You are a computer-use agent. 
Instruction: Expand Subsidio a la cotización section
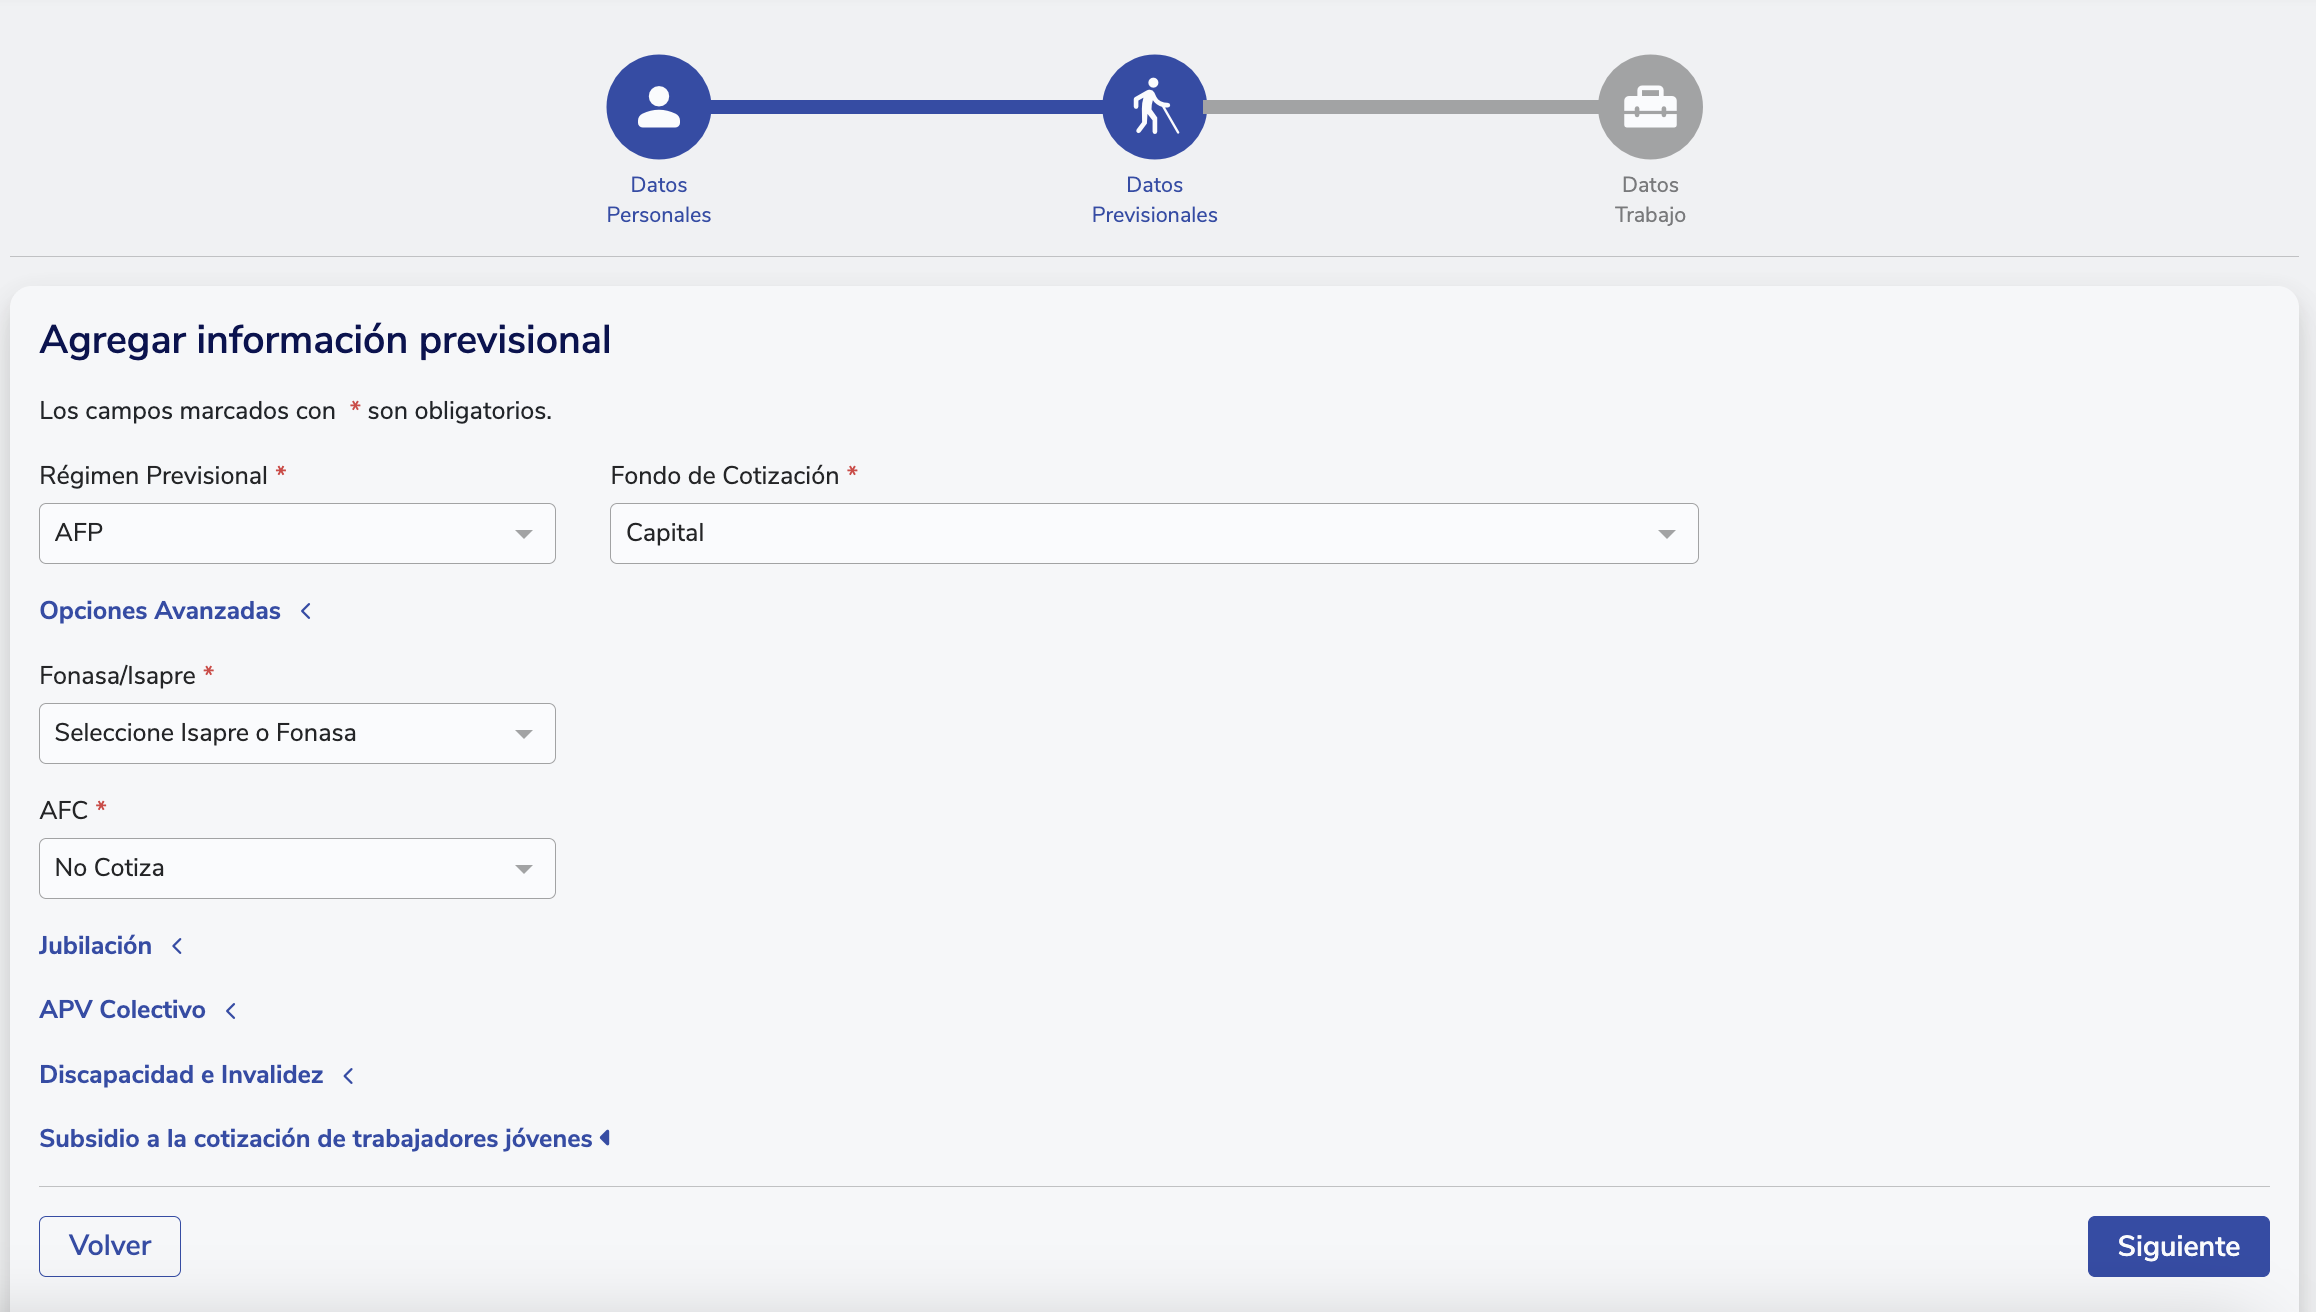point(315,1139)
